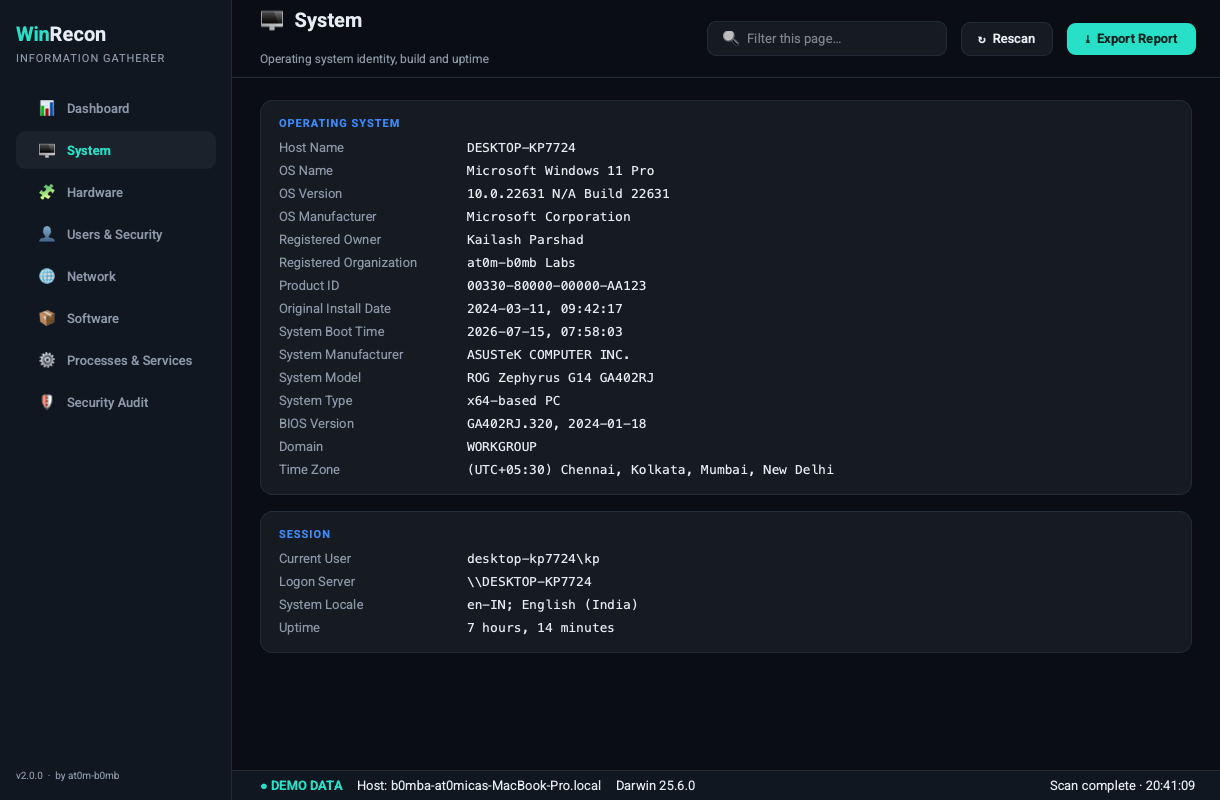Open Processes & Services page
The height and width of the screenshot is (800, 1220).
(116, 360)
